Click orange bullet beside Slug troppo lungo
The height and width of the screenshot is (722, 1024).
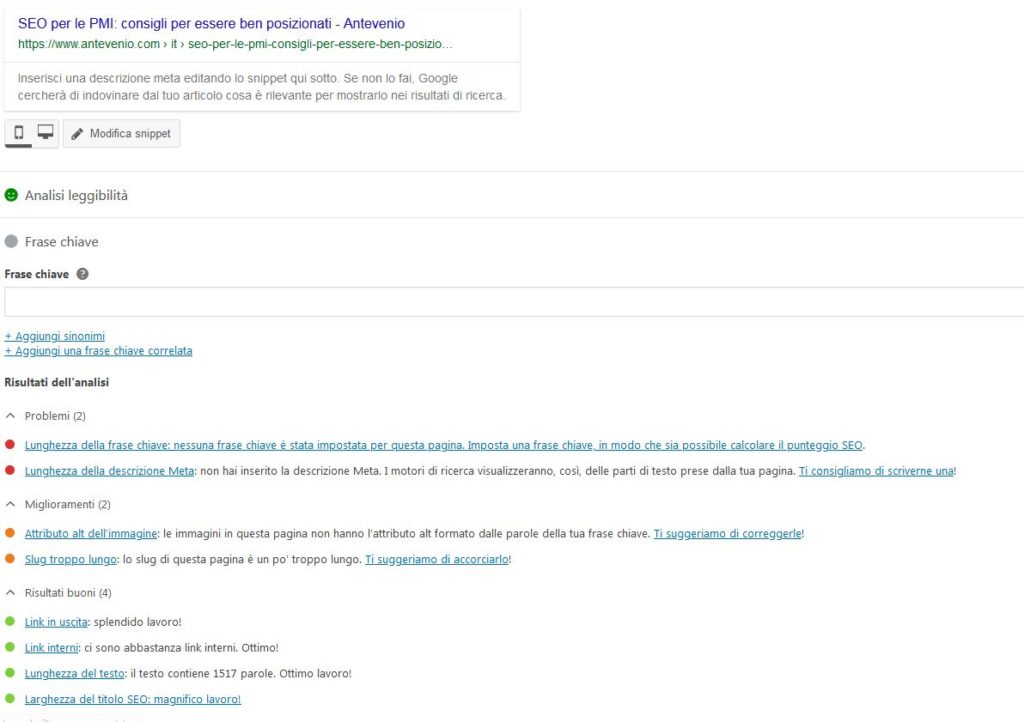point(10,559)
